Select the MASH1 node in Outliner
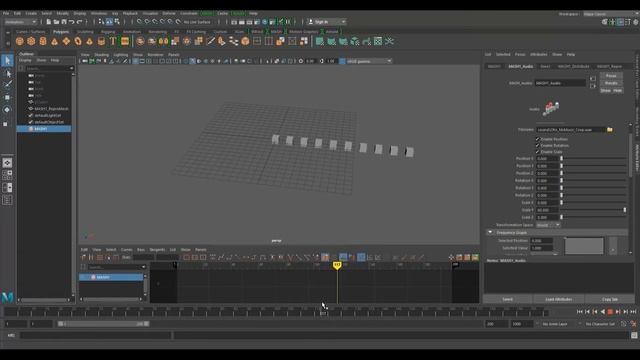Image resolution: width=640 pixels, height=360 pixels. click(x=44, y=129)
